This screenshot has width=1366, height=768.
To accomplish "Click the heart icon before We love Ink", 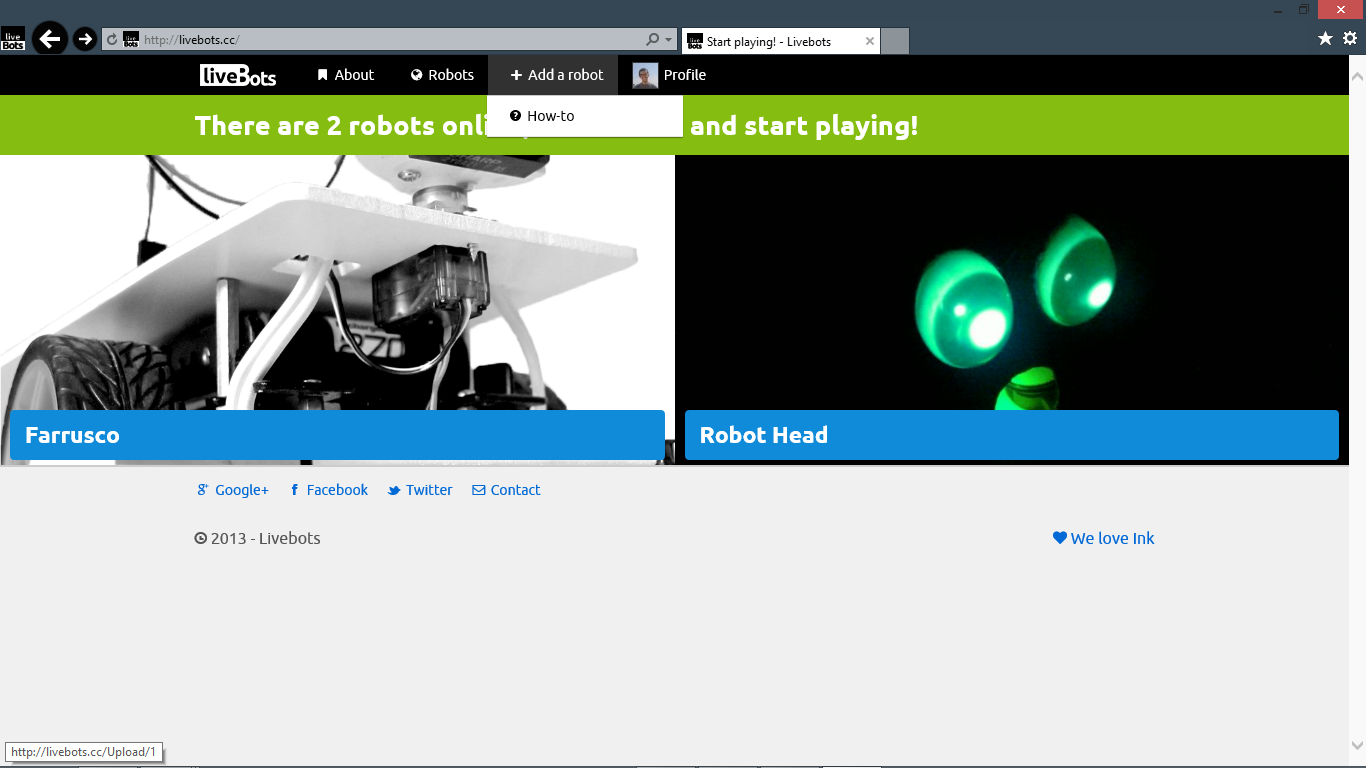I will coord(1060,537).
